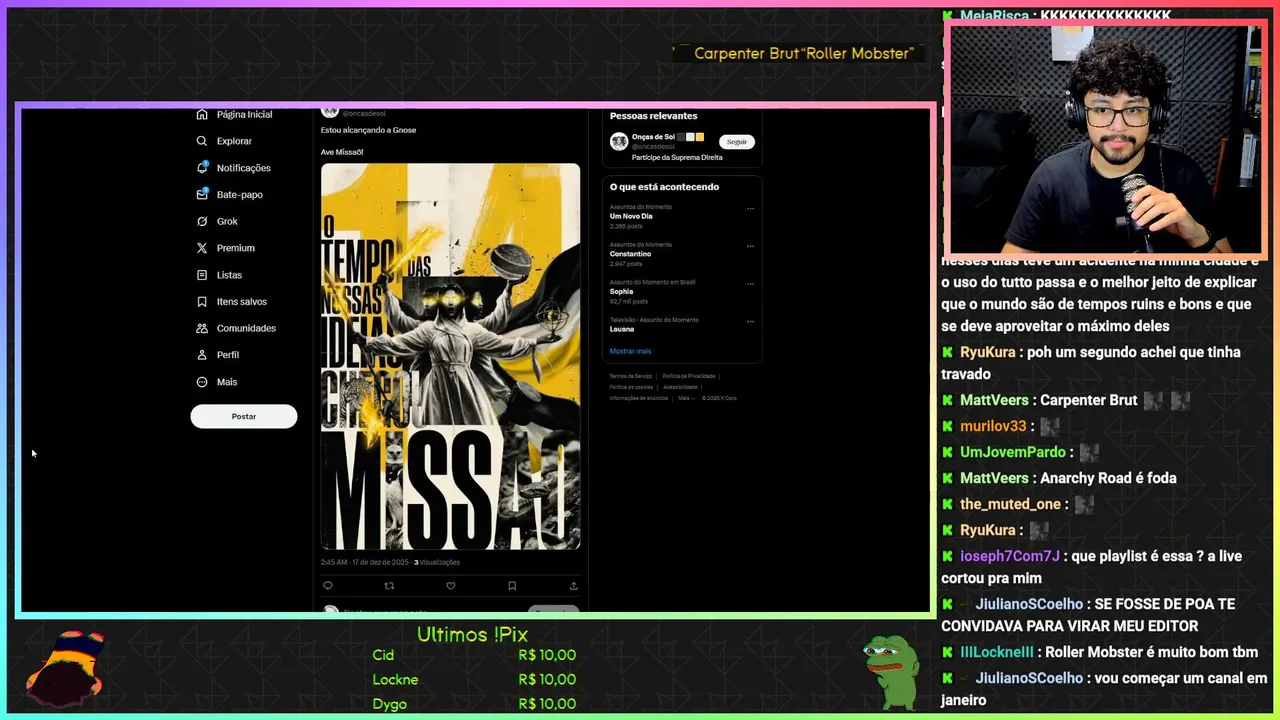Viewport: 1280px width, 720px height.
Task: Open the Listas icon
Action: 202,275
